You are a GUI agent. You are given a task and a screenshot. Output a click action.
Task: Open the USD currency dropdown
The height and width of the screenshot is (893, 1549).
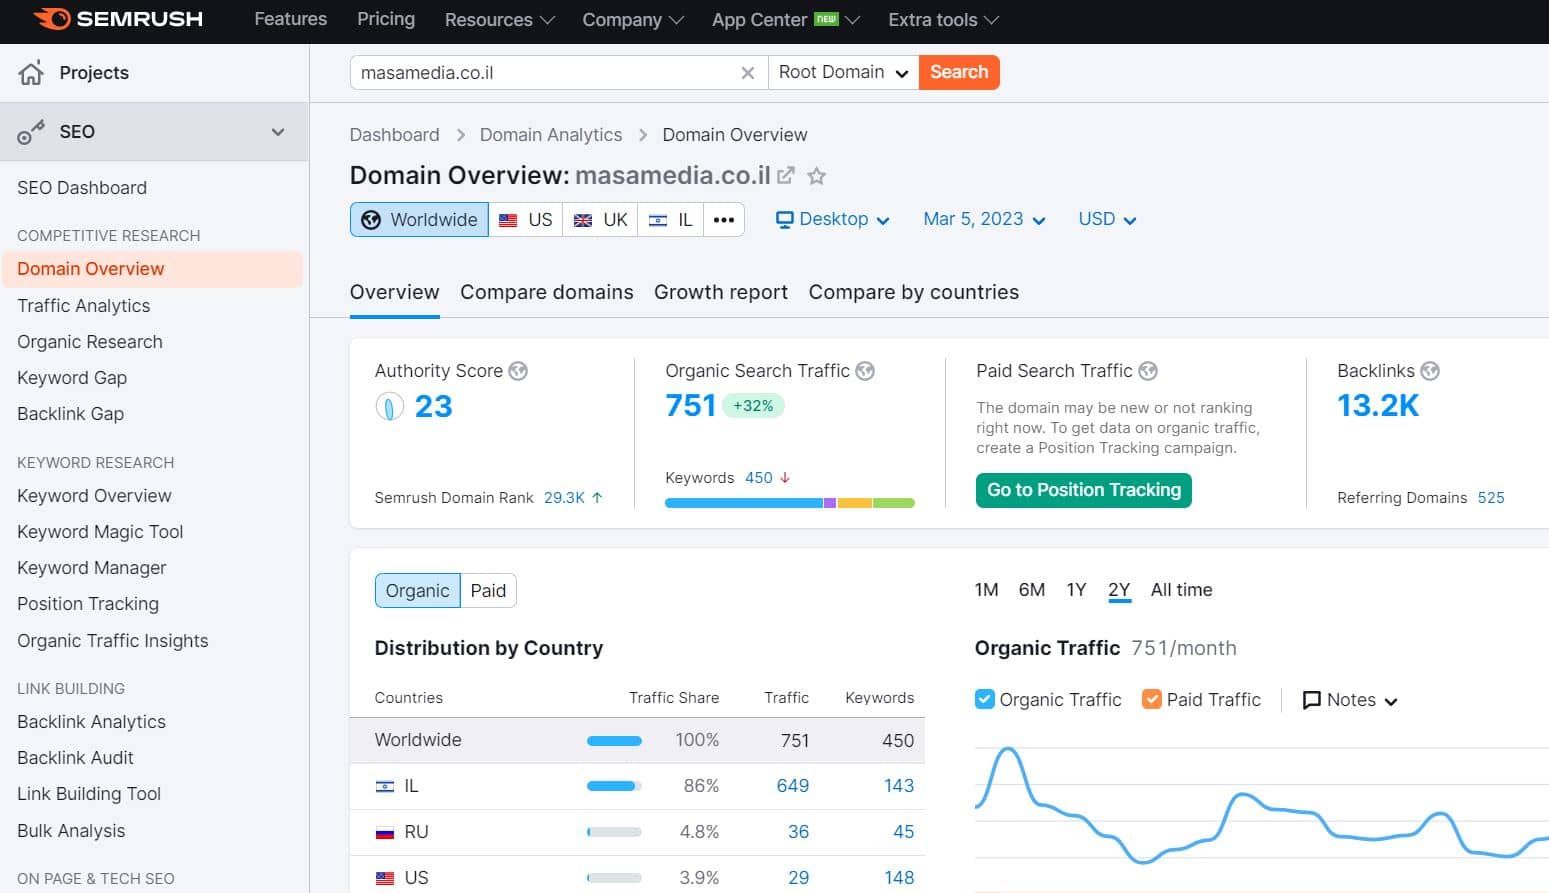1107,220
